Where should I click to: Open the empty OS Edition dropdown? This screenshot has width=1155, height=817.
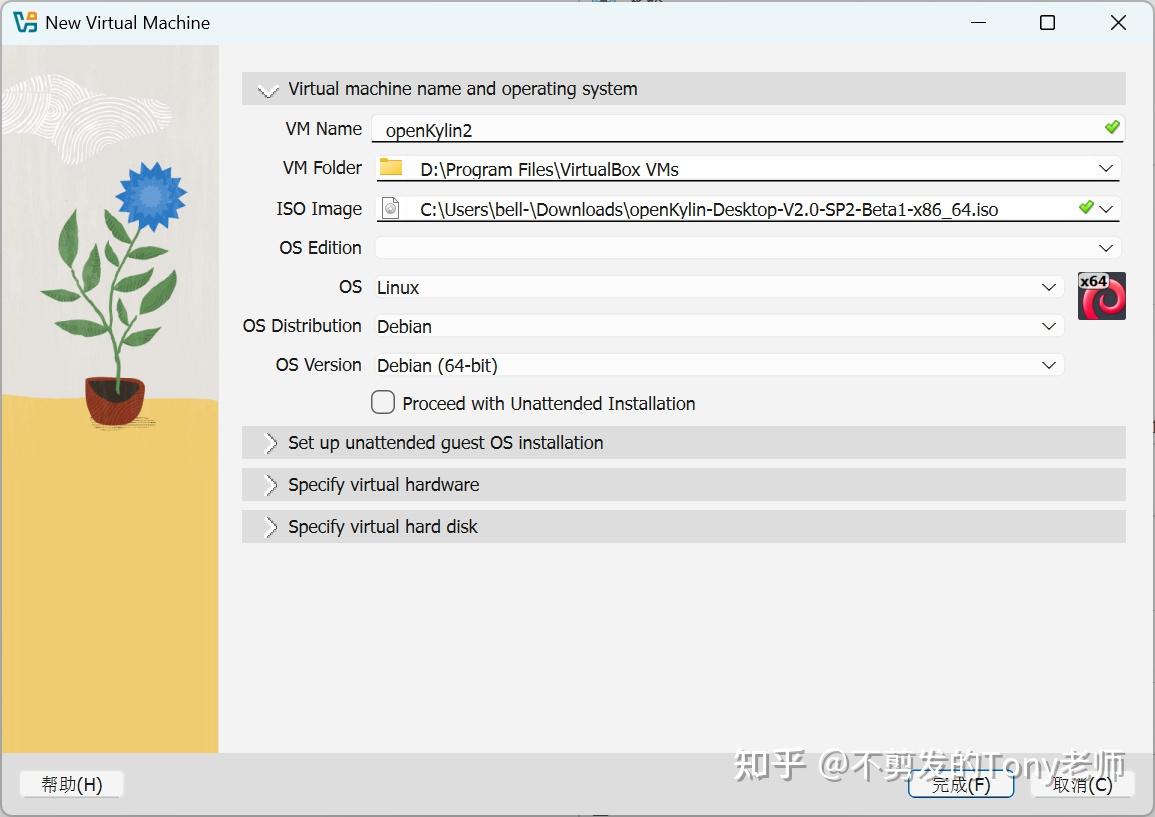click(x=1105, y=247)
